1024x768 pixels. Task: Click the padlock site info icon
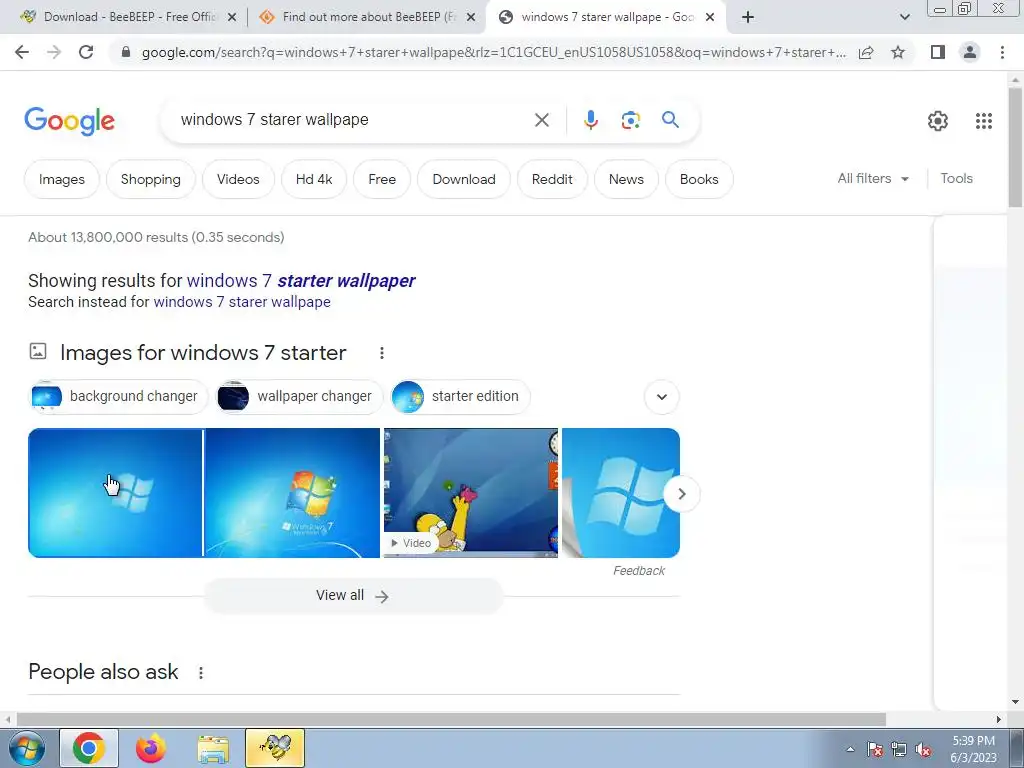click(126, 52)
